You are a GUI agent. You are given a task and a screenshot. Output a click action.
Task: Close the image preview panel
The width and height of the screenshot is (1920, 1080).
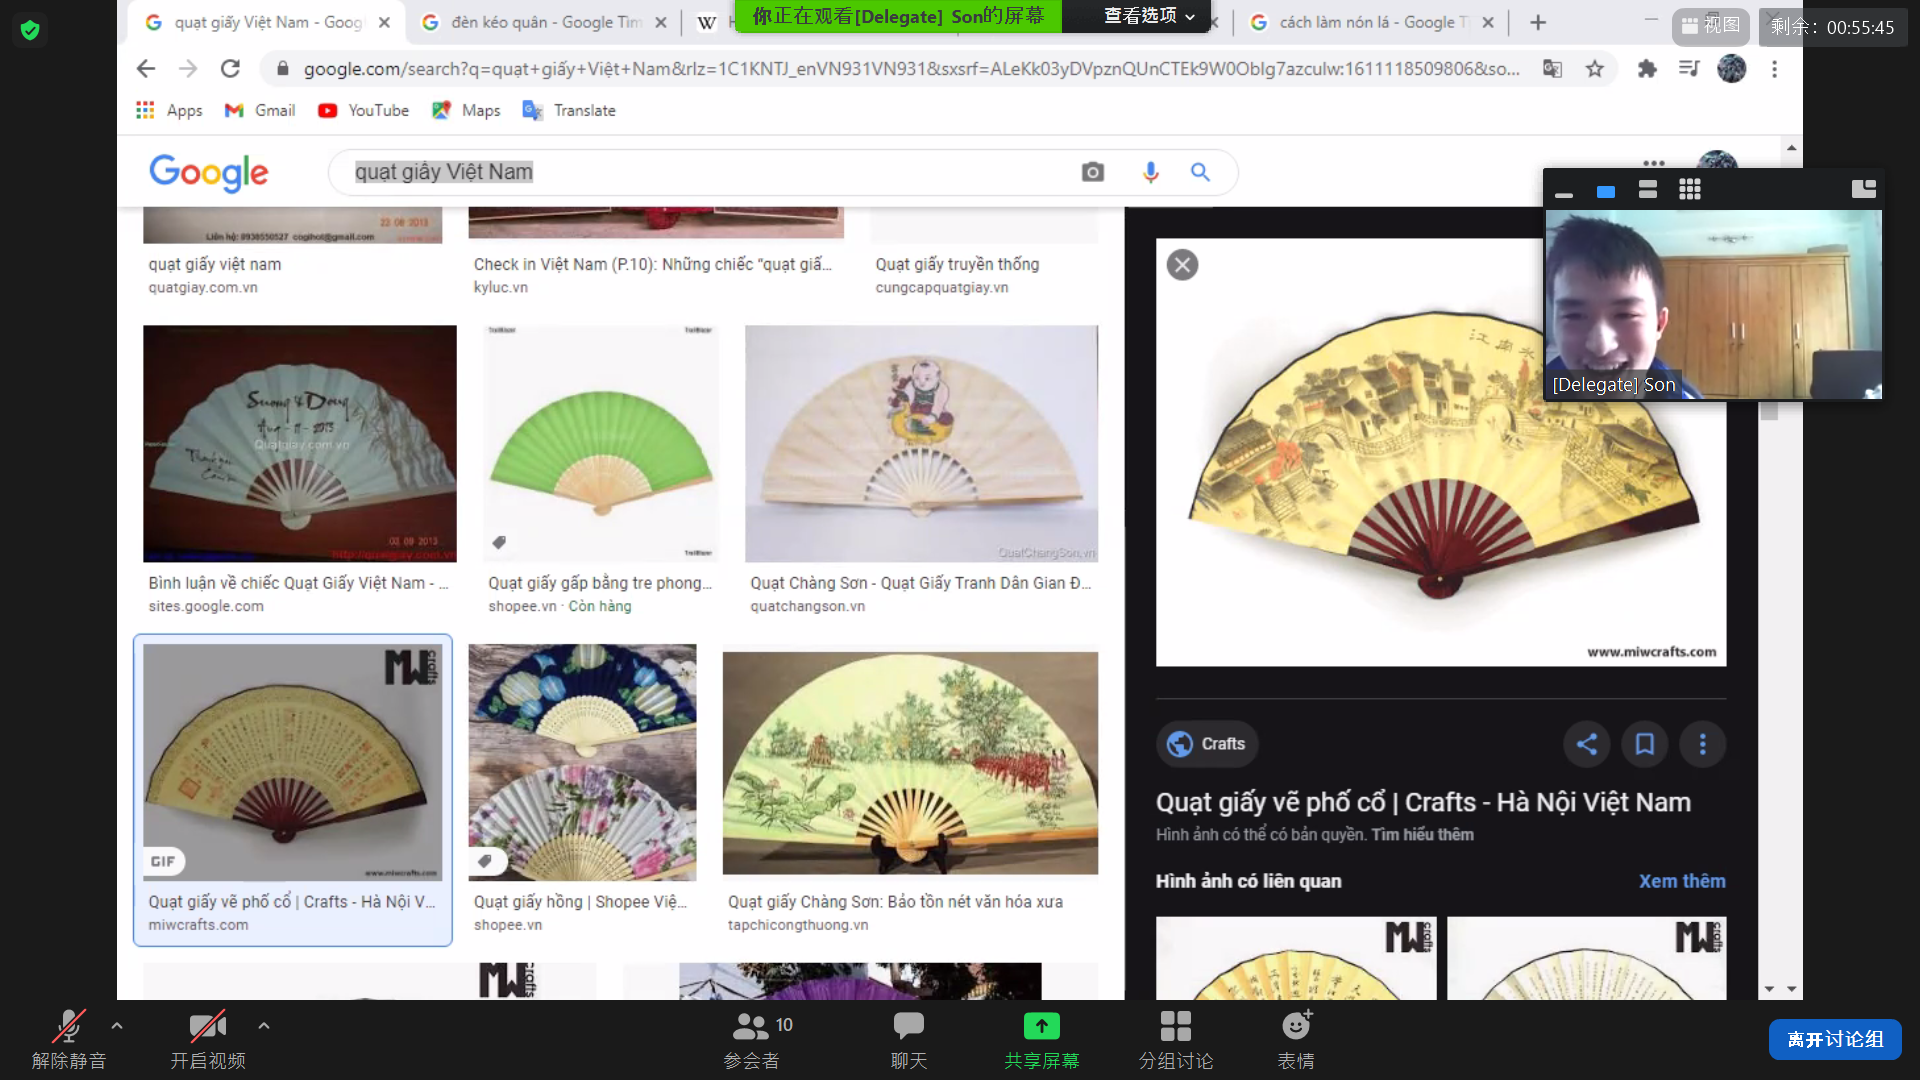[1182, 265]
